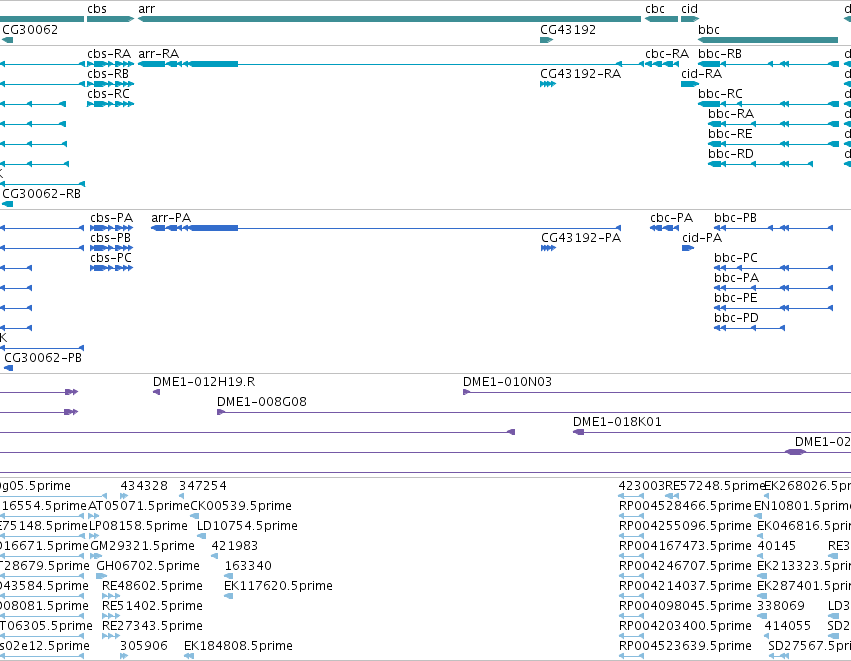The width and height of the screenshot is (851, 661).
Task: Select protein cbc-PA
Action: (664, 228)
